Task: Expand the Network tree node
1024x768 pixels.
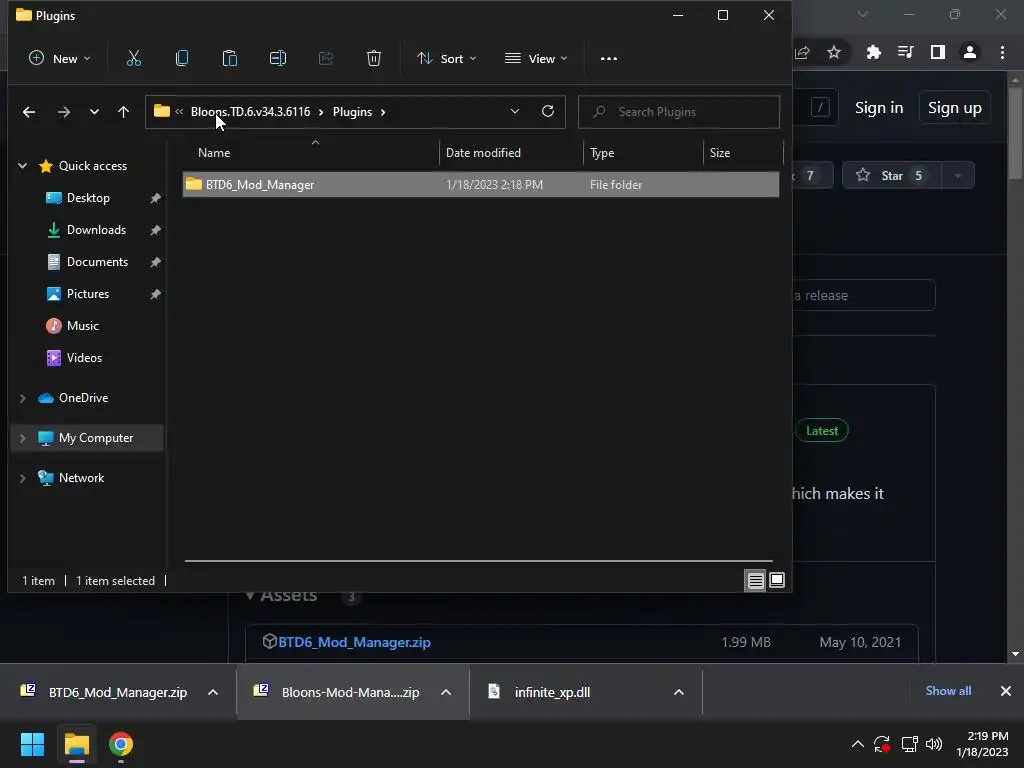Action: click(x=23, y=478)
